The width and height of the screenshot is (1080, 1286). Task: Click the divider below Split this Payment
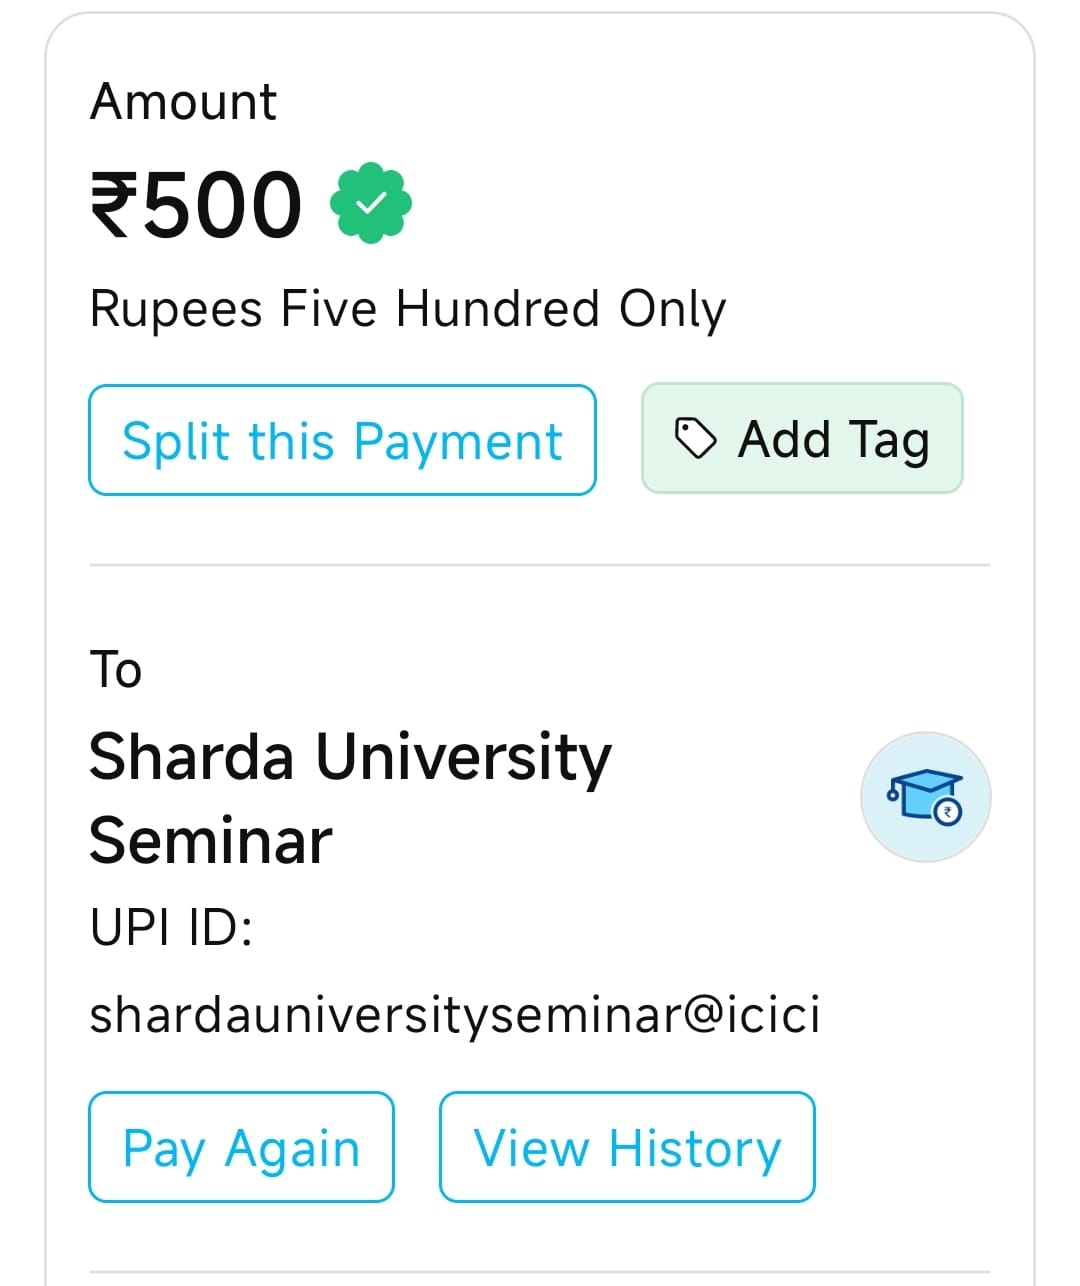point(540,565)
